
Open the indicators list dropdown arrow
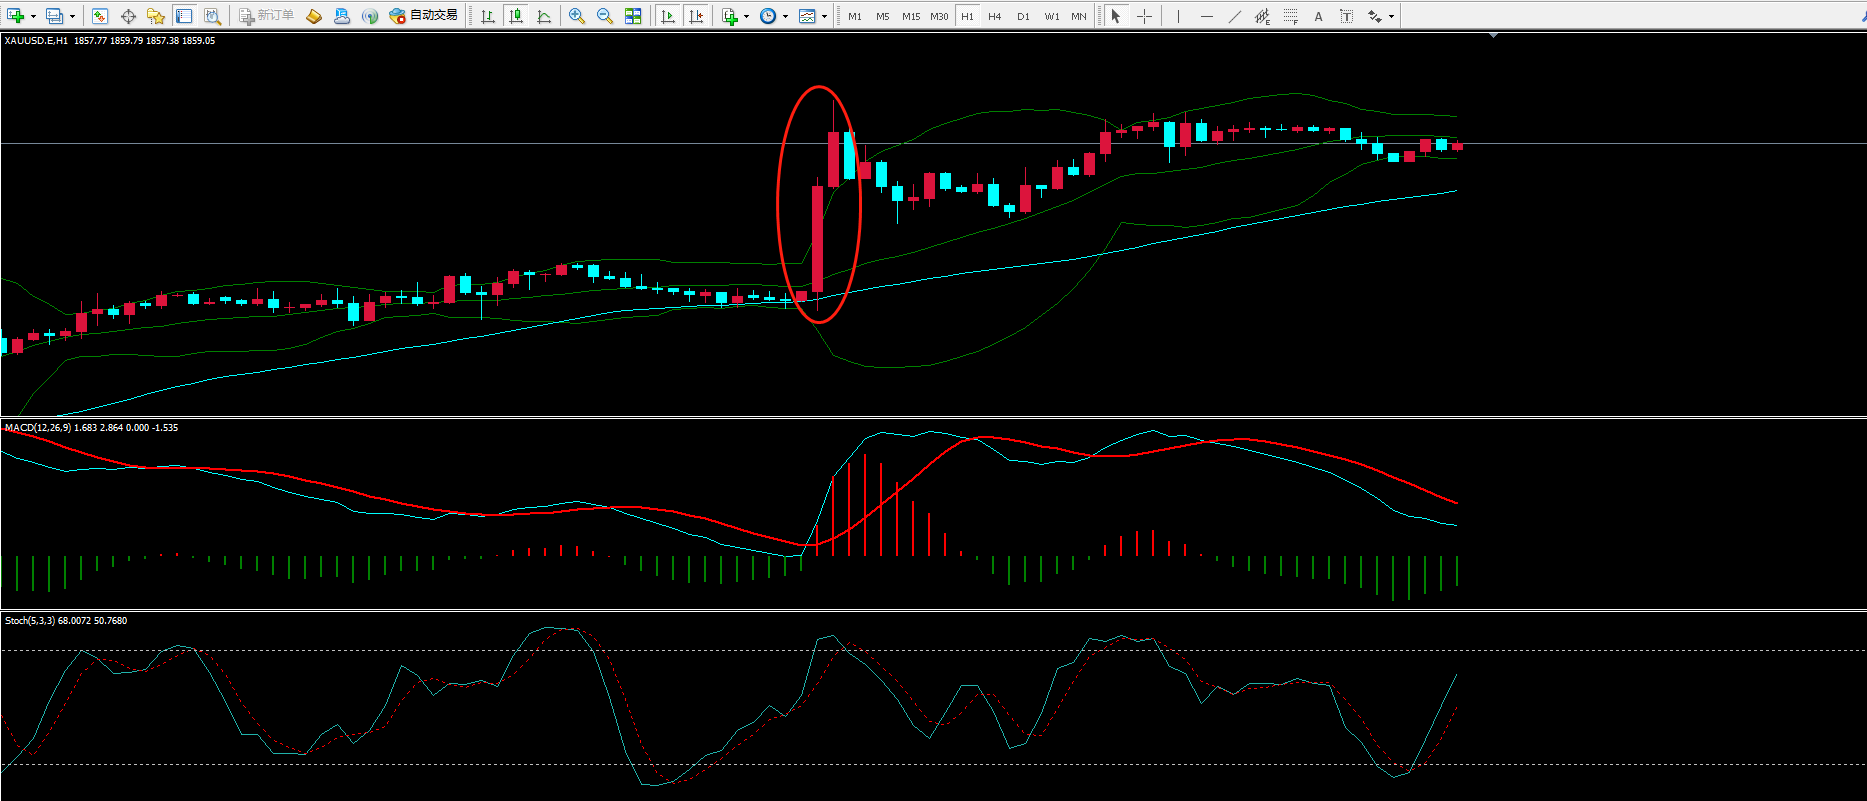click(x=746, y=17)
